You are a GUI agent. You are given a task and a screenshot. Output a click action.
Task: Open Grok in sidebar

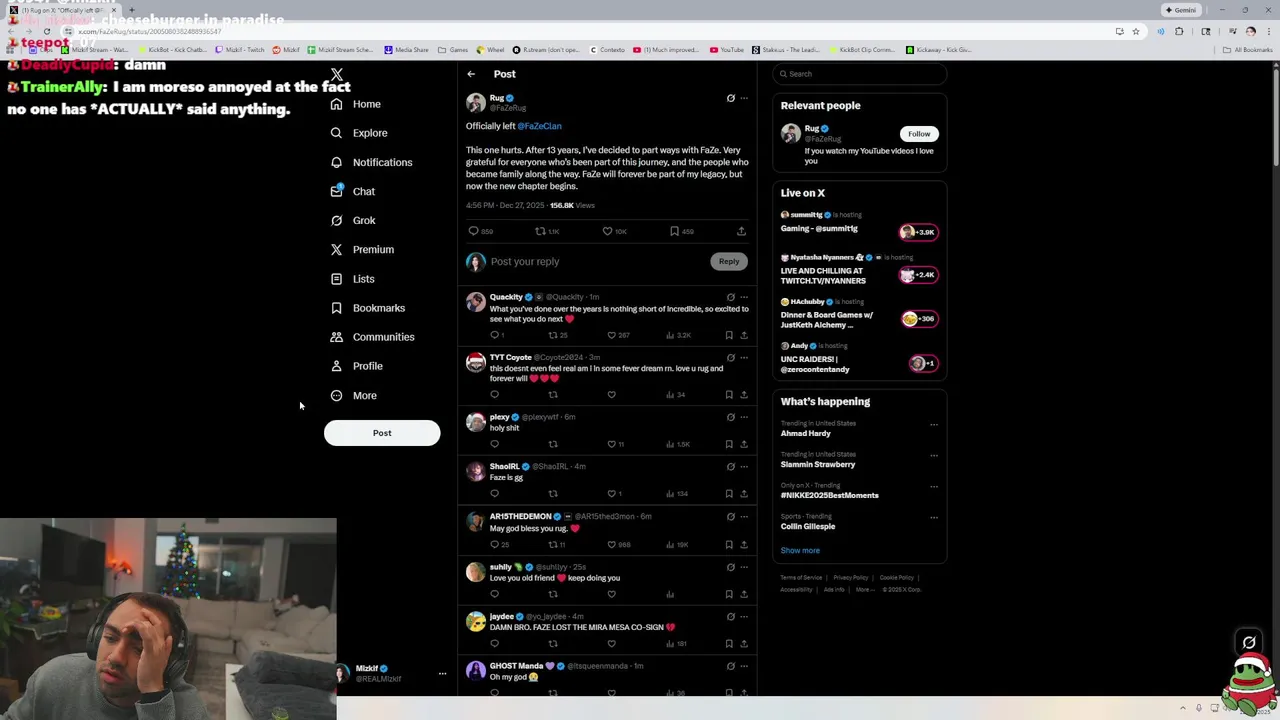(352, 220)
